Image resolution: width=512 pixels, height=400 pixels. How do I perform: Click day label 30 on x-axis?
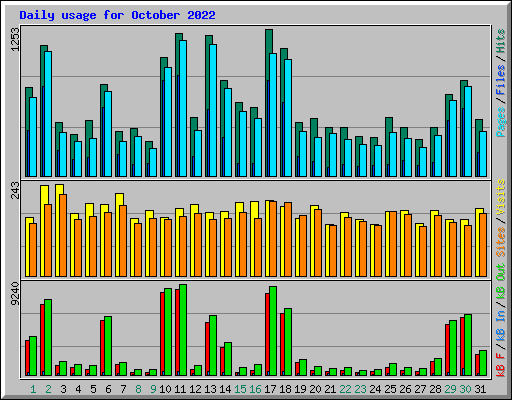click(465, 389)
